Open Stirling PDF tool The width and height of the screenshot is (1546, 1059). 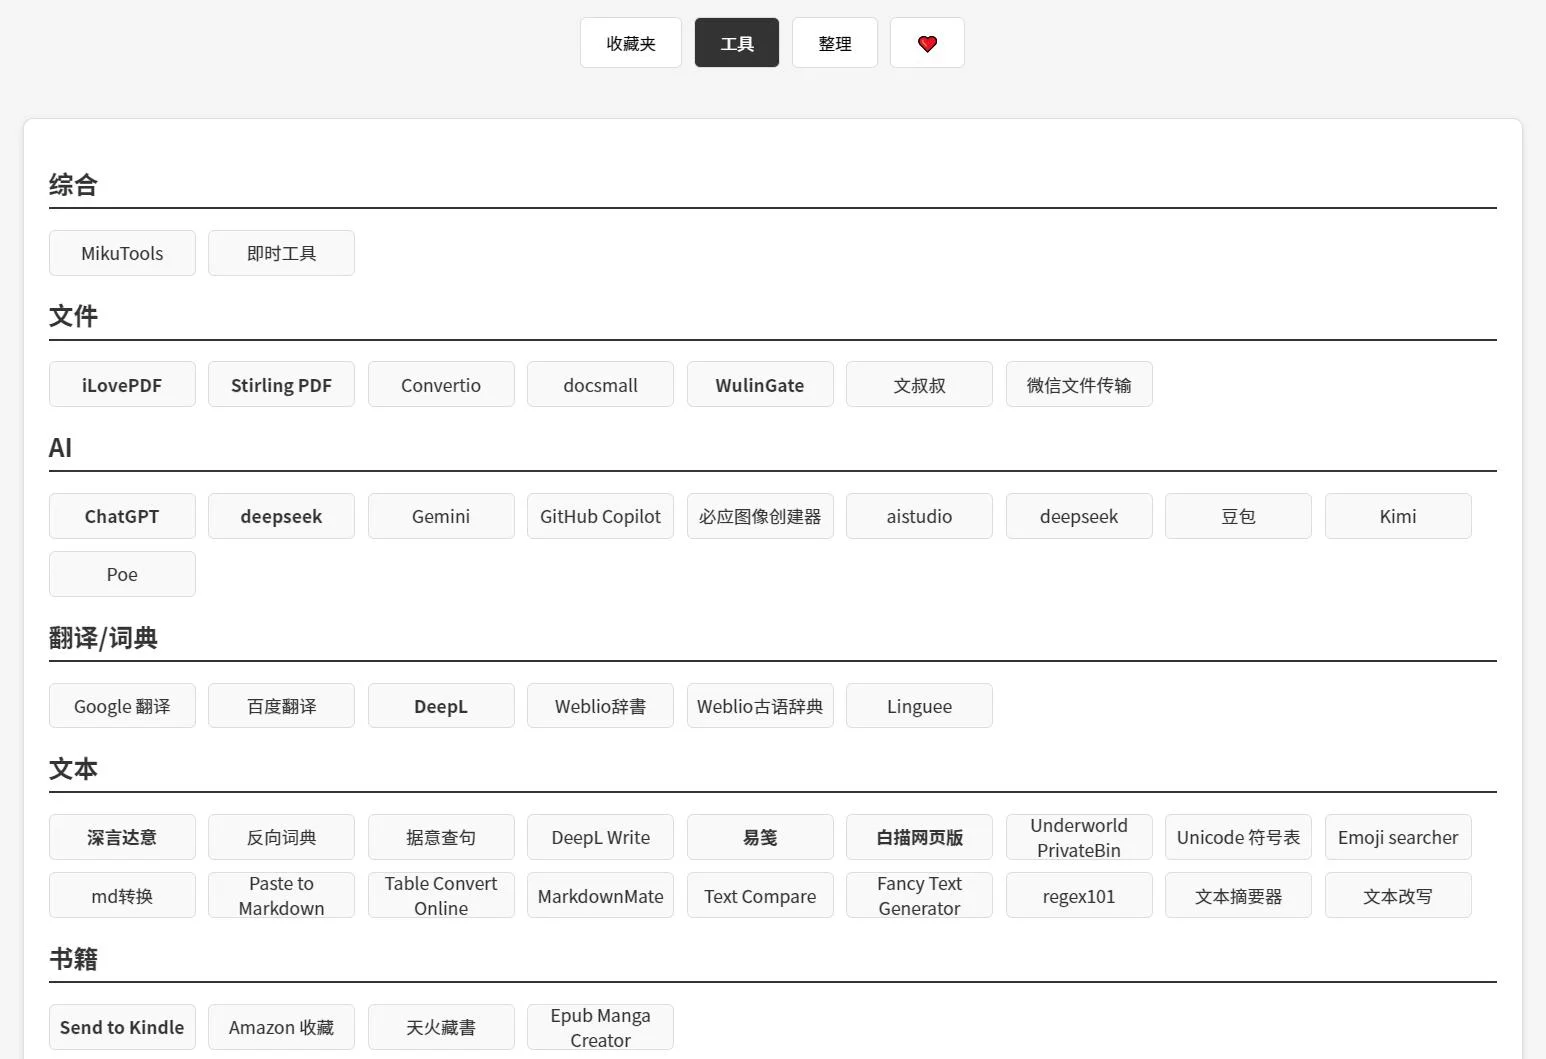(x=281, y=385)
